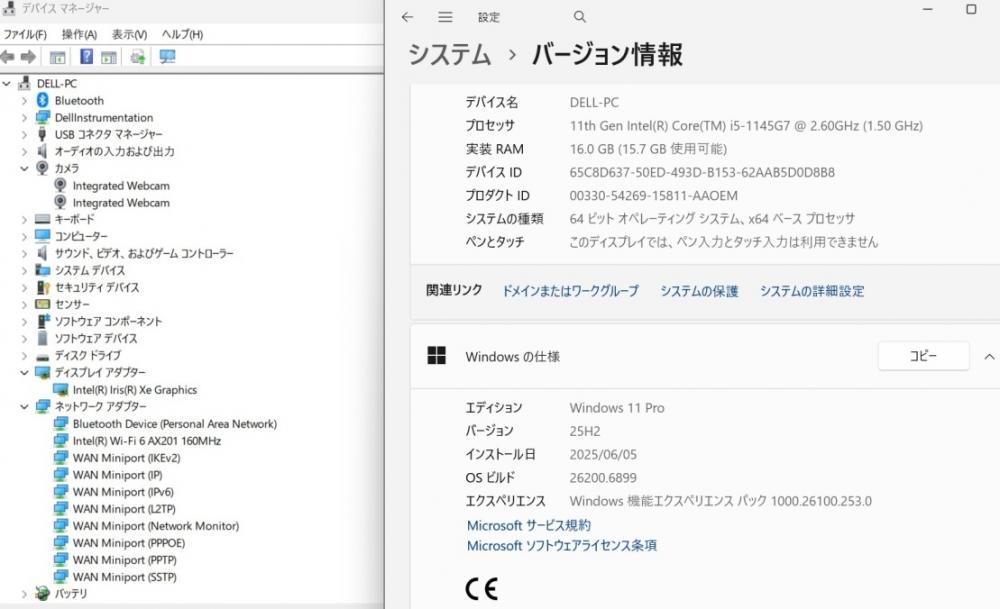
Task: Click the バッテリ category icon
Action: (43, 594)
